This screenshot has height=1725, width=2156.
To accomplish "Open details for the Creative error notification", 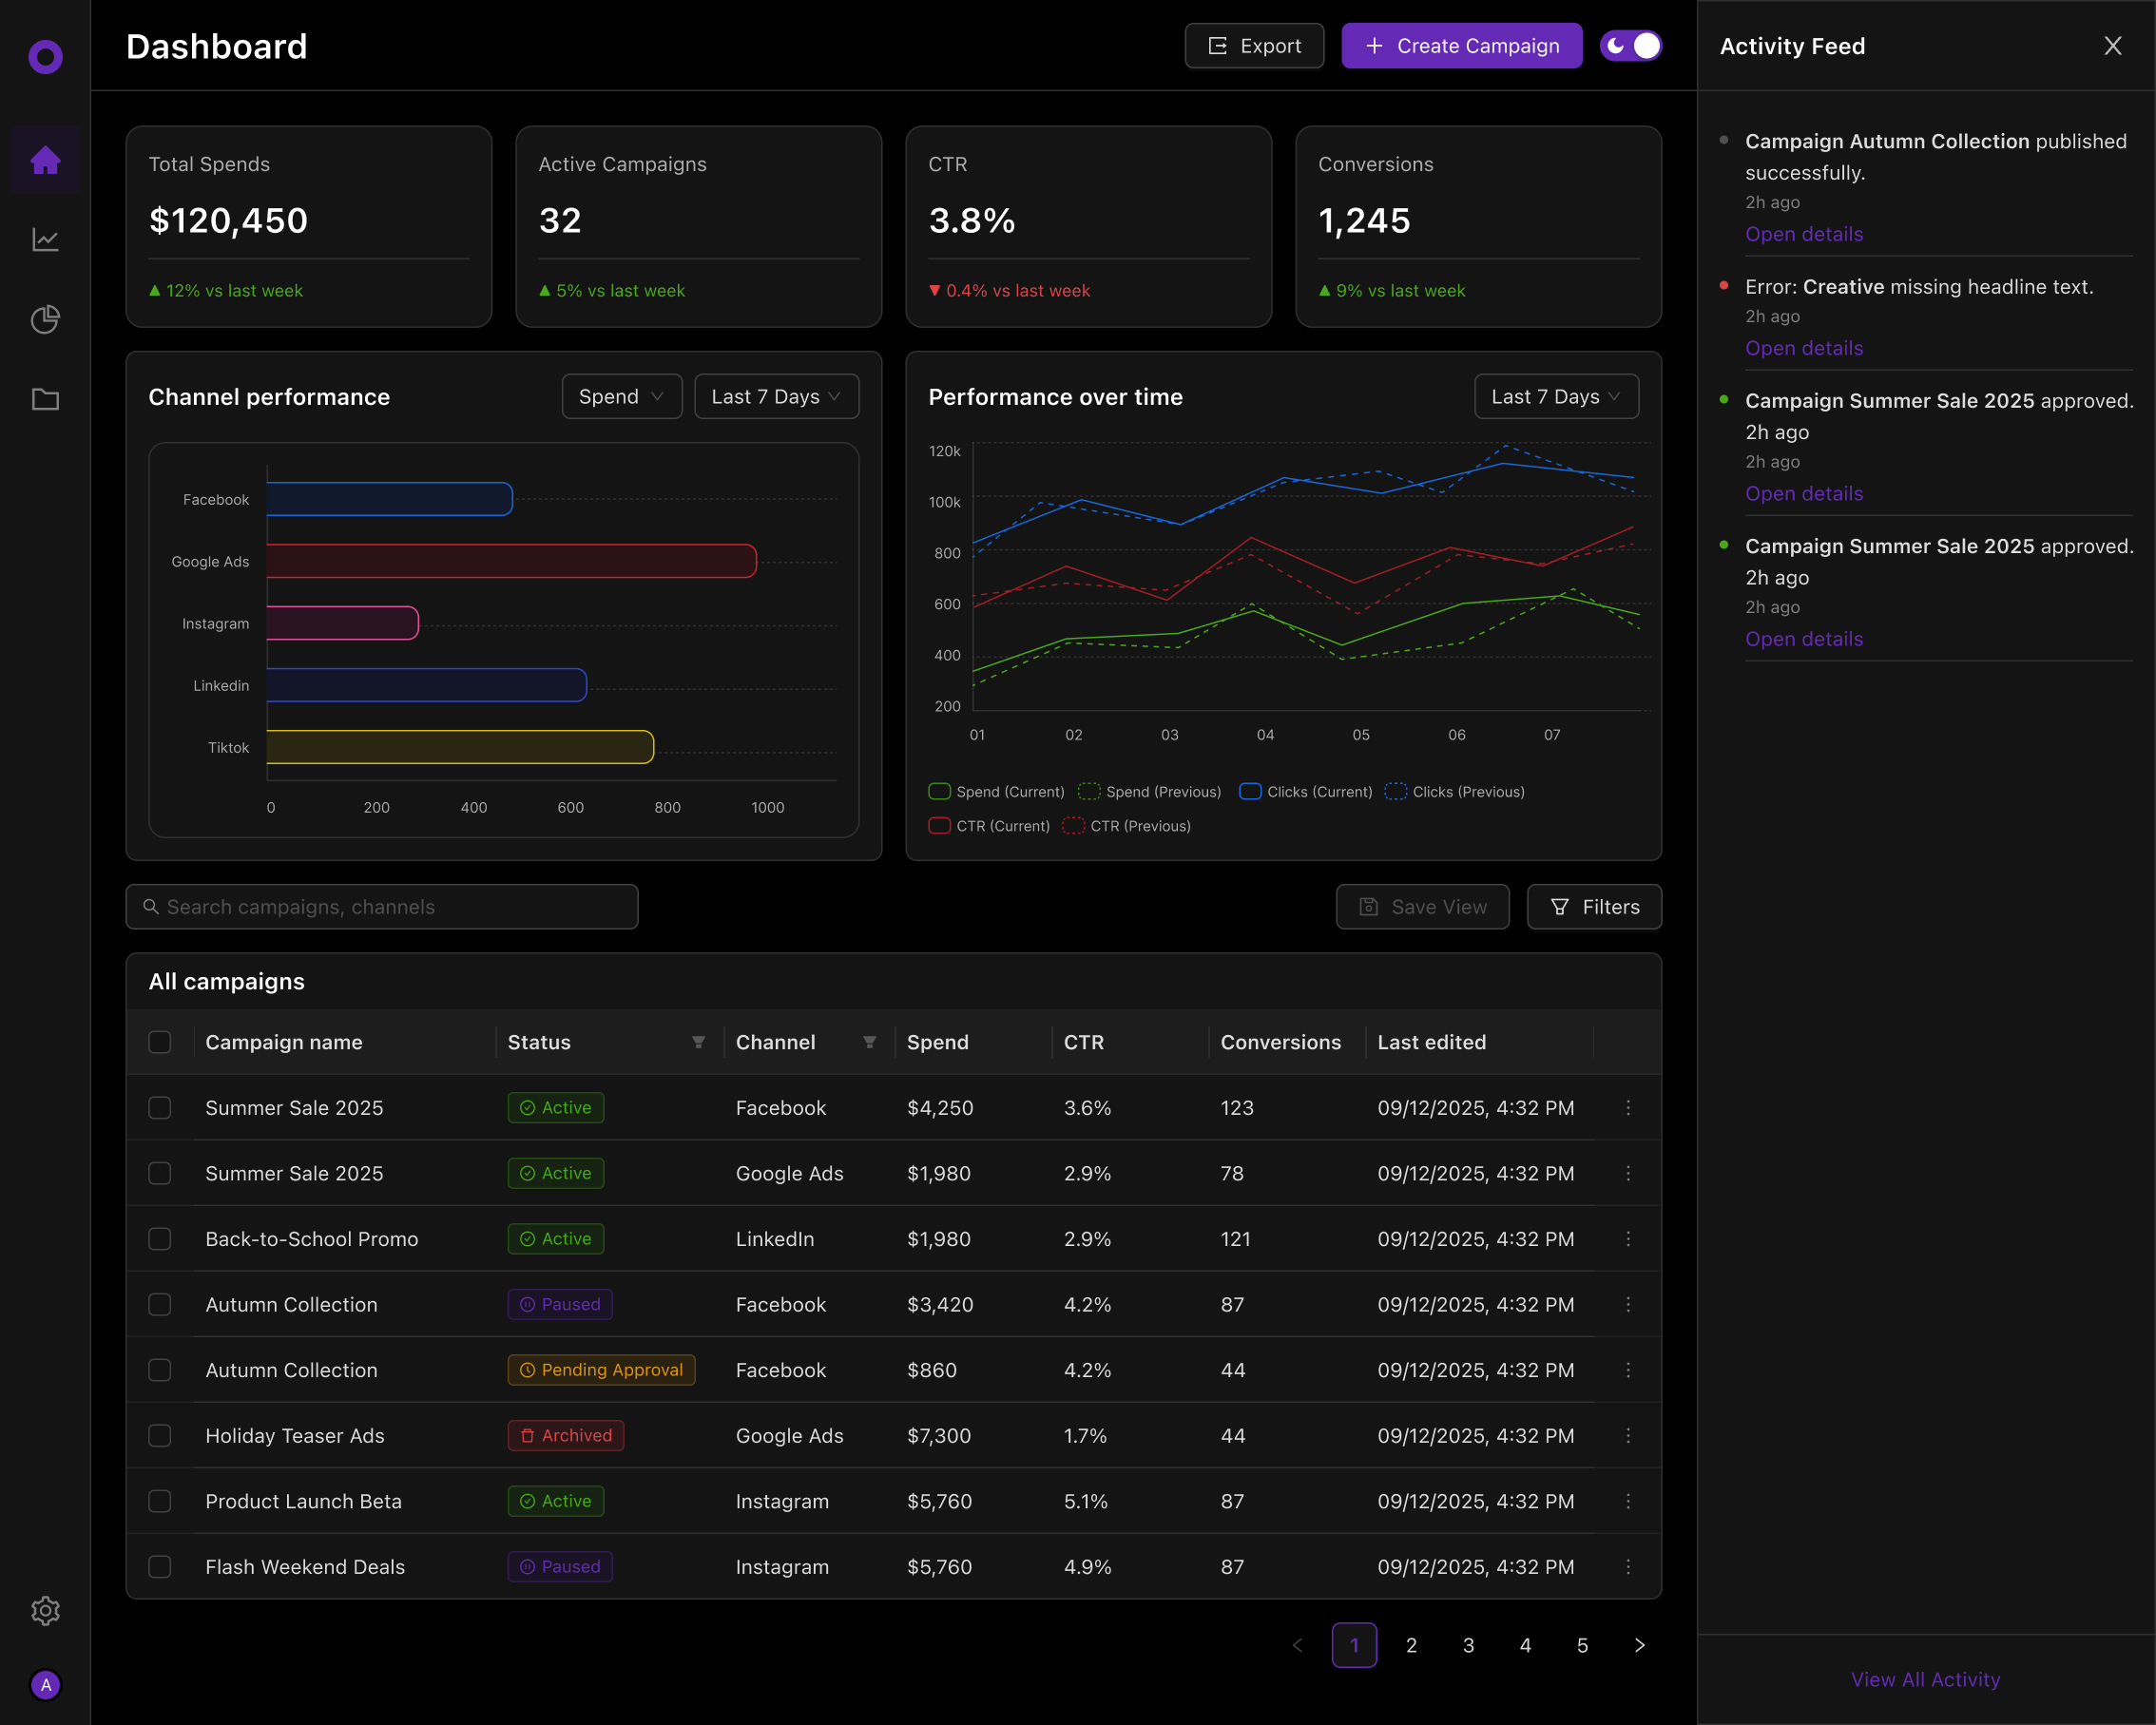I will coord(1804,348).
